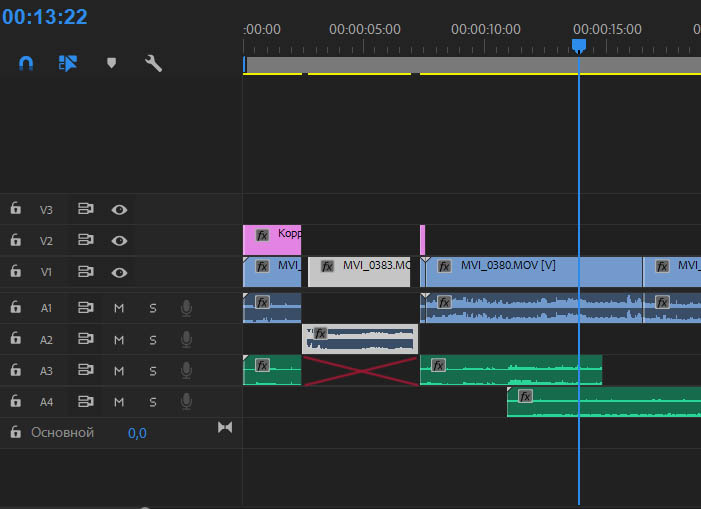701x509 pixels.
Task: Toggle lock on Основной master track
Action: pyautogui.click(x=16, y=432)
